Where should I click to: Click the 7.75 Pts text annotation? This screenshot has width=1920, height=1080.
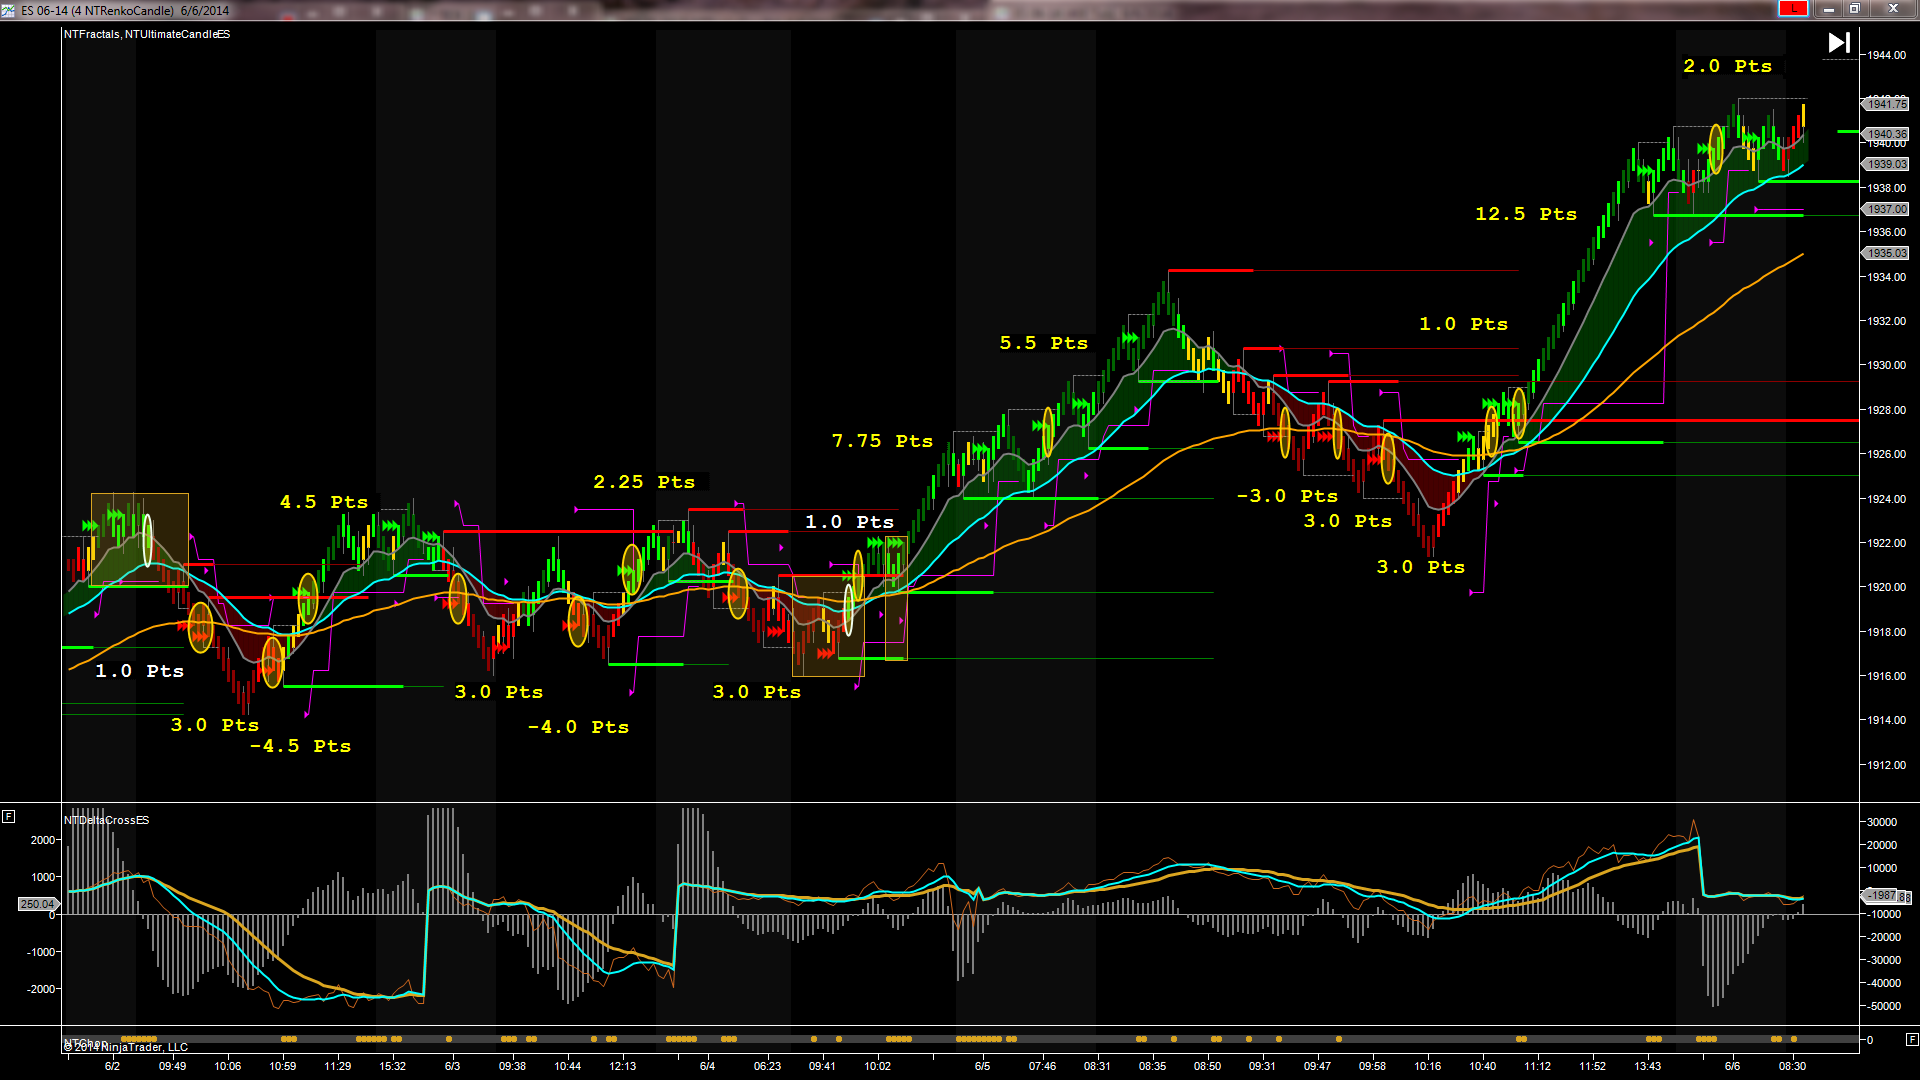882,441
